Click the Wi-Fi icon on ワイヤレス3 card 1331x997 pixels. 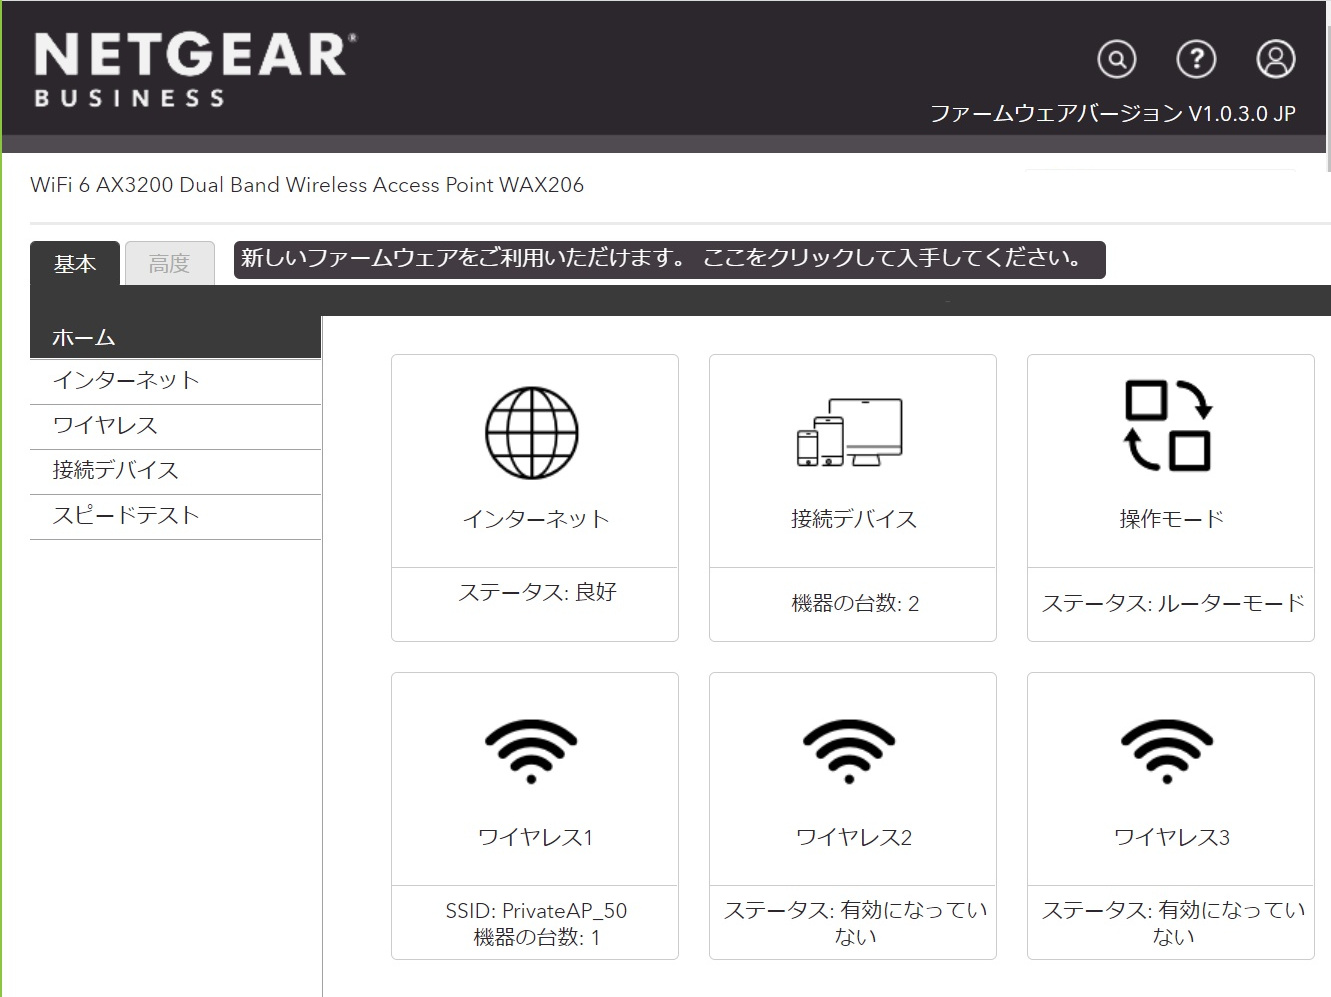(1167, 752)
